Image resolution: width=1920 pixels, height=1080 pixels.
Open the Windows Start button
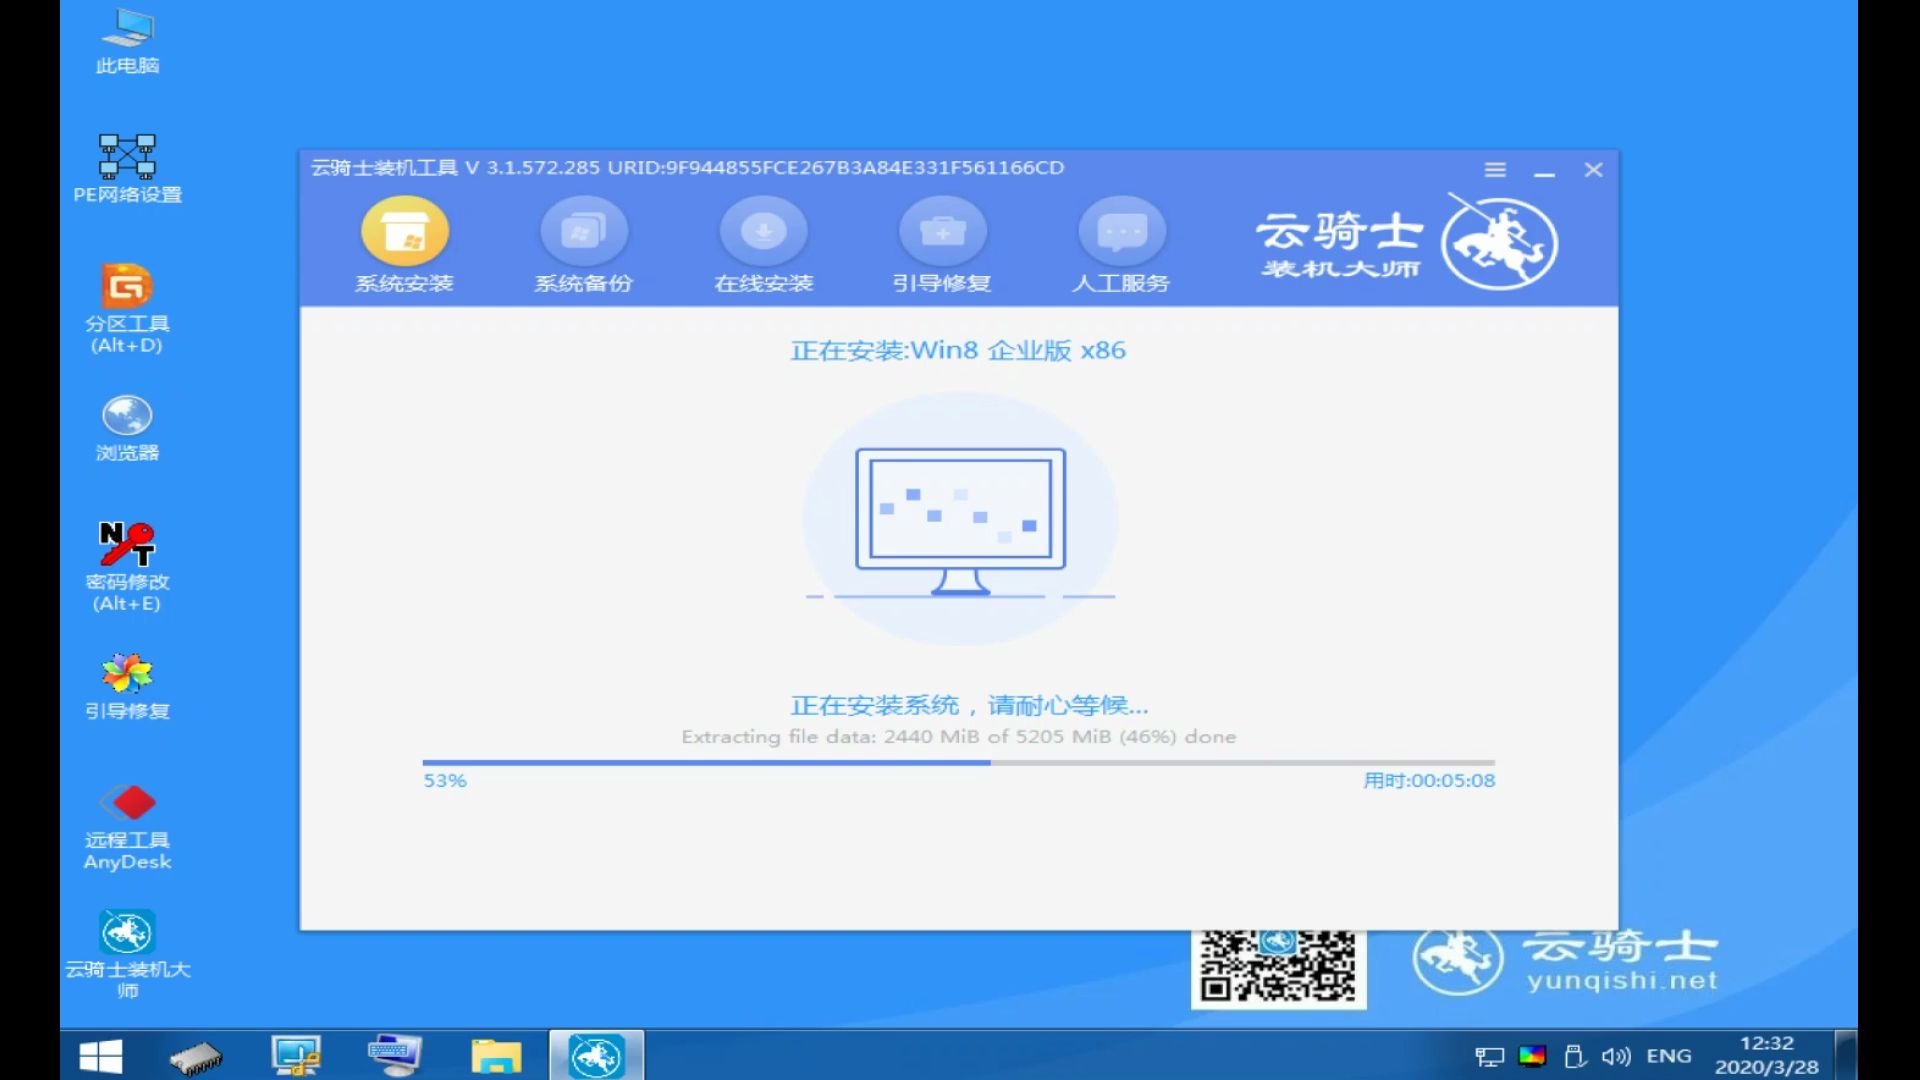coord(100,1056)
